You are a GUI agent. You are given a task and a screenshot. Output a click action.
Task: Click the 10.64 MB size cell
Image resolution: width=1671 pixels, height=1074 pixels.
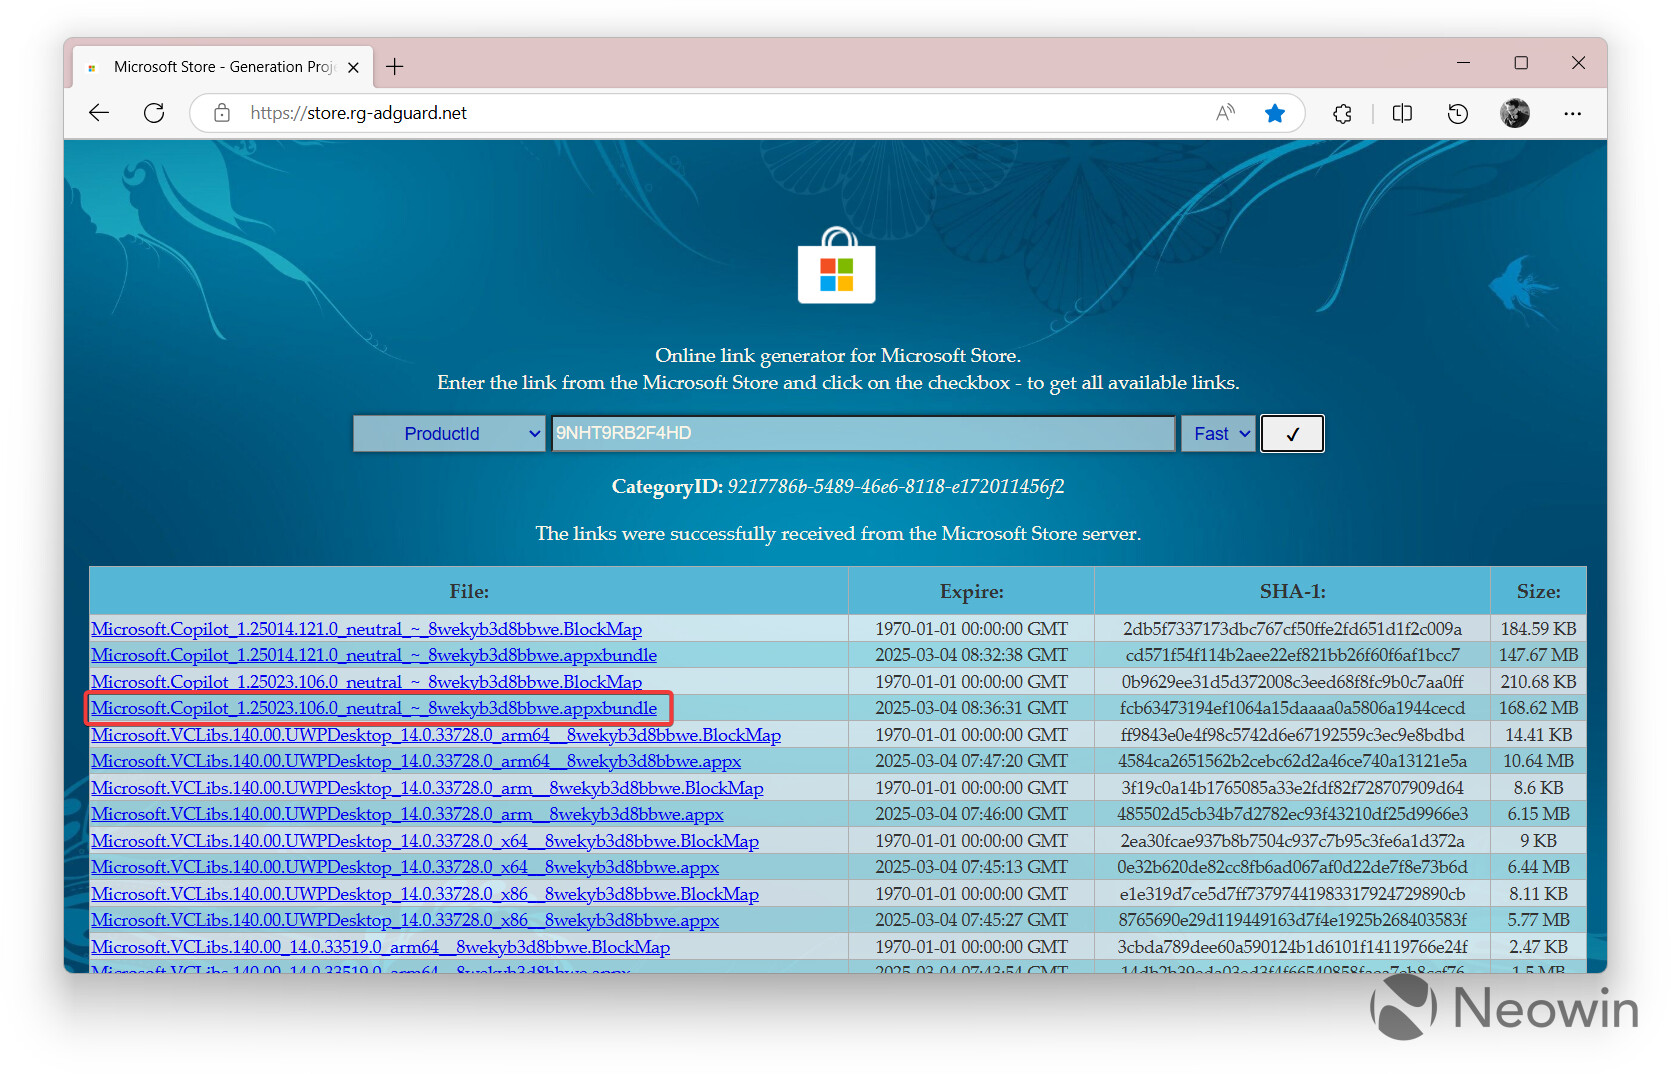click(x=1538, y=761)
